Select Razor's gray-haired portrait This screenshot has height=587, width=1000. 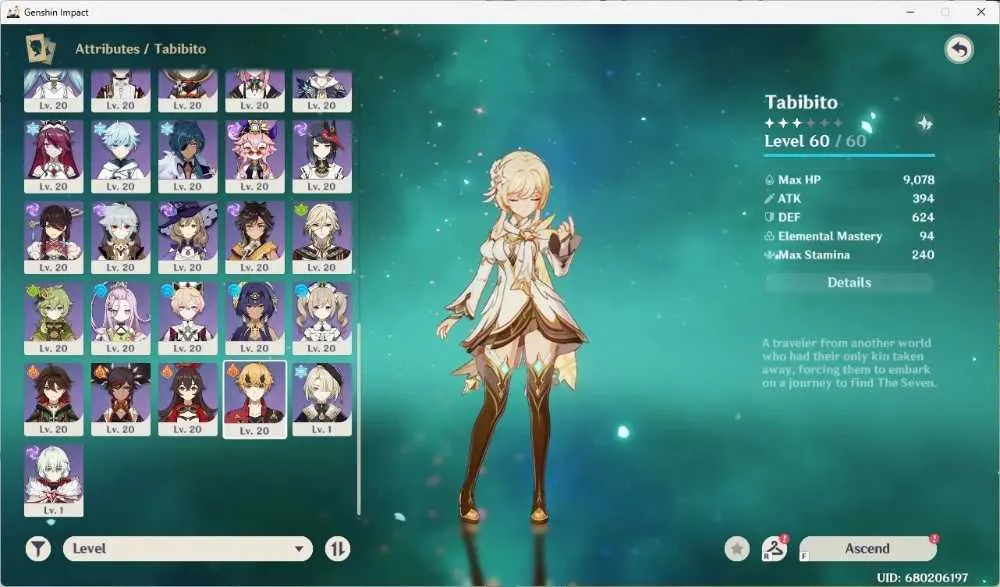point(121,237)
